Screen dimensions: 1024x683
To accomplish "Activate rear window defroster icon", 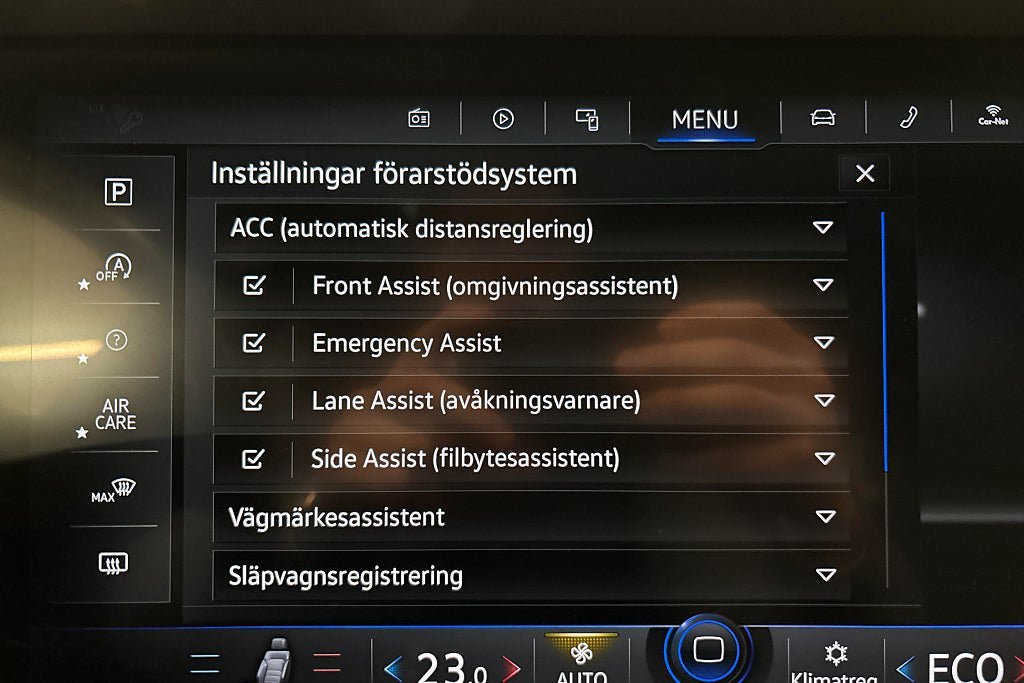I will 113,563.
